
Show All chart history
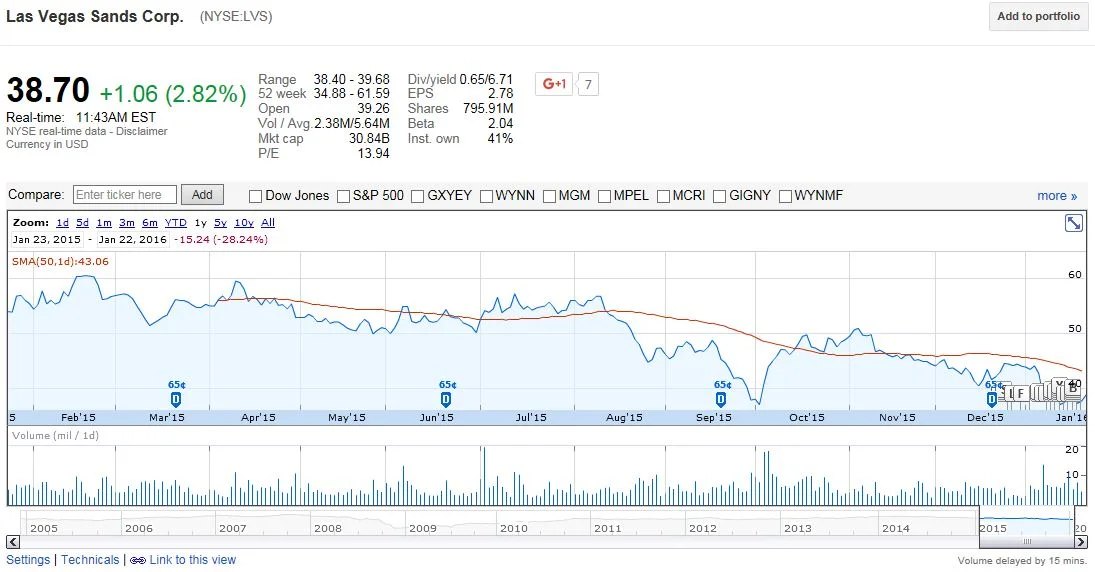268,223
